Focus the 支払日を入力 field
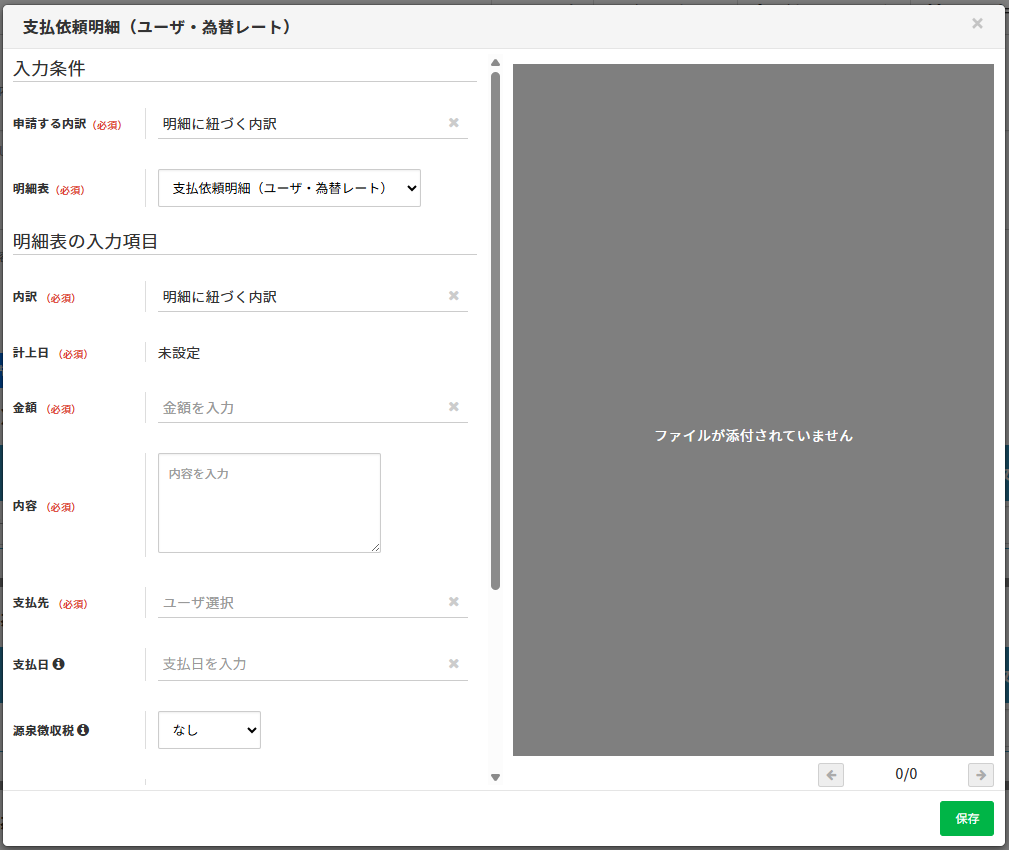Viewport: 1009px width, 850px height. [300, 664]
